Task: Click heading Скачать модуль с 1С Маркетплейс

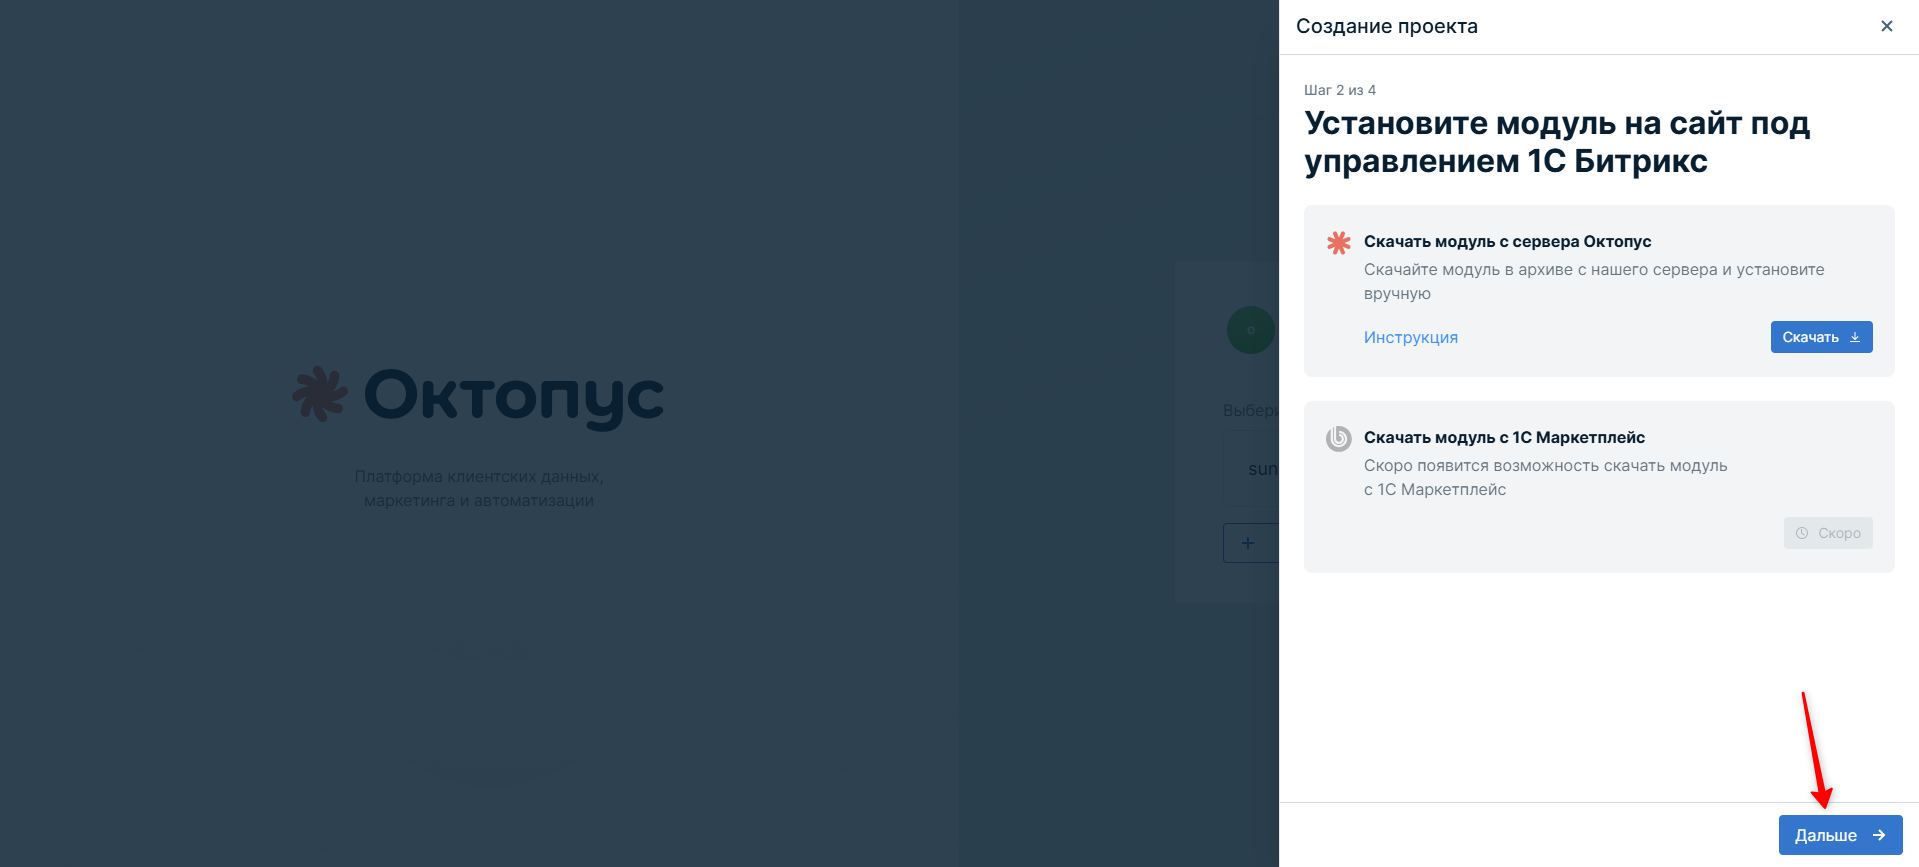Action: pyautogui.click(x=1504, y=437)
